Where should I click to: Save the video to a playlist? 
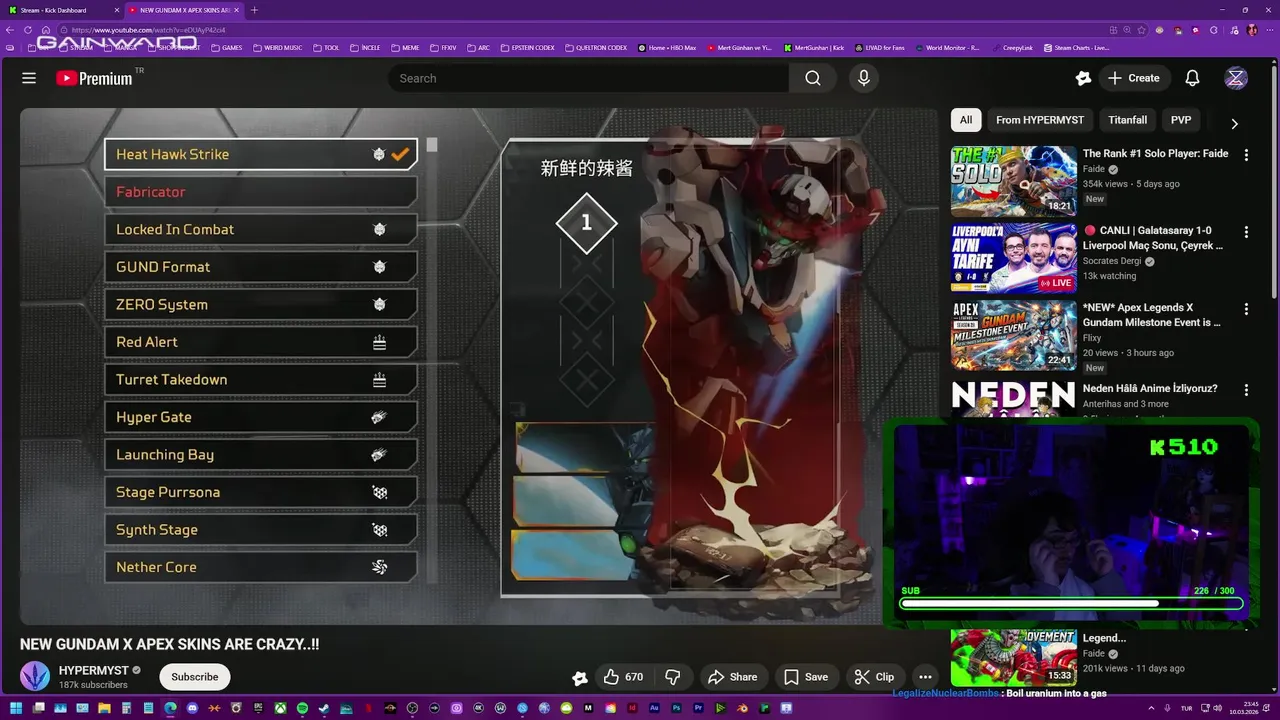806,677
